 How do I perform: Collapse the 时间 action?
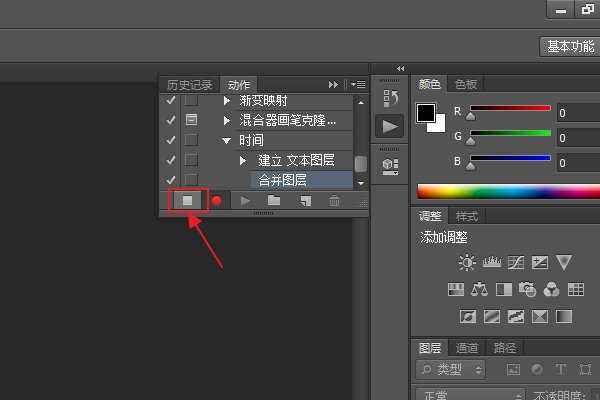point(227,141)
